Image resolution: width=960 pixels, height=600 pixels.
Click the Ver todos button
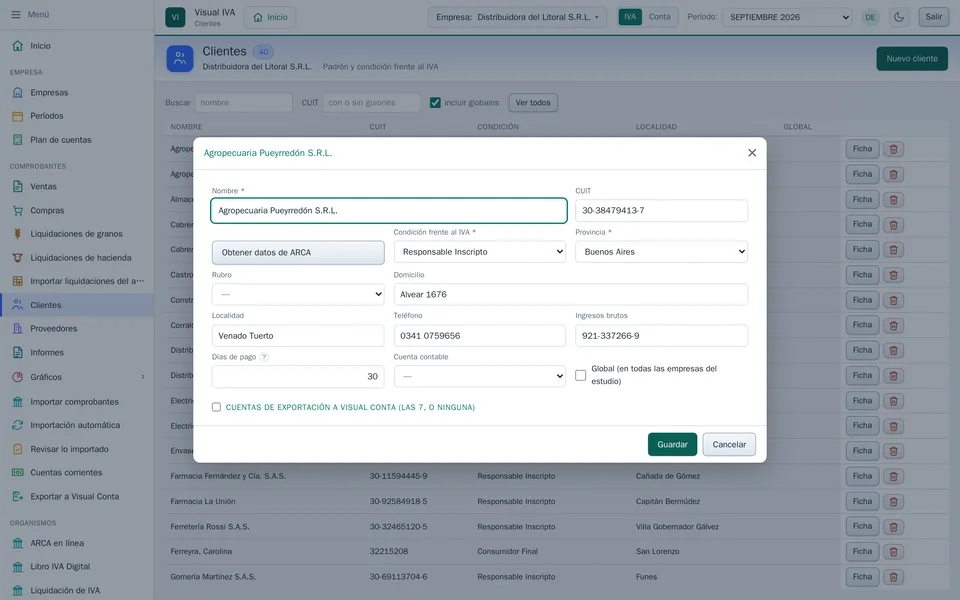(533, 103)
